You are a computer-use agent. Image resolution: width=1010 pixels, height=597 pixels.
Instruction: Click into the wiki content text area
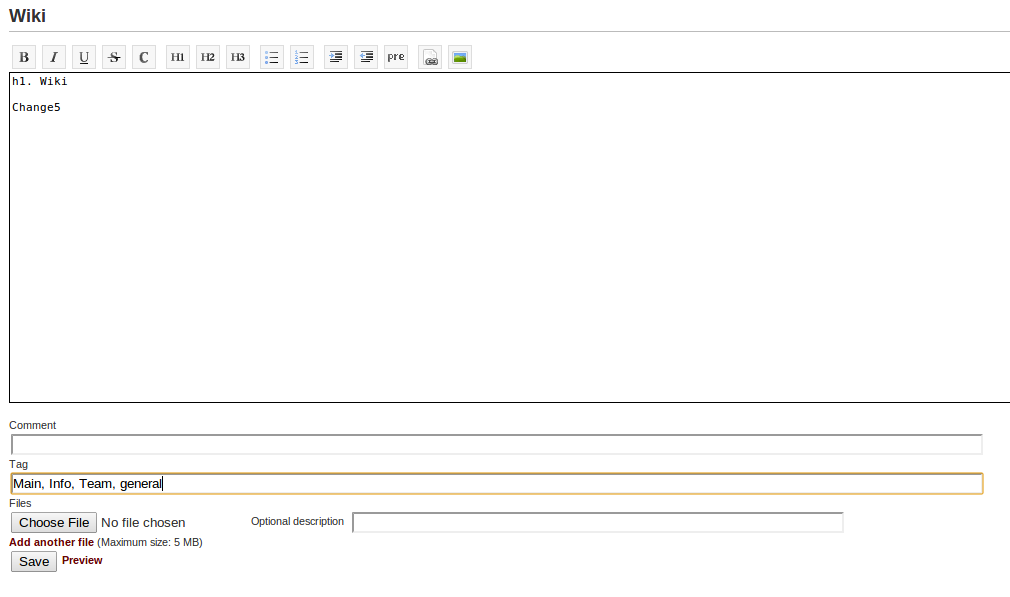pos(510,238)
